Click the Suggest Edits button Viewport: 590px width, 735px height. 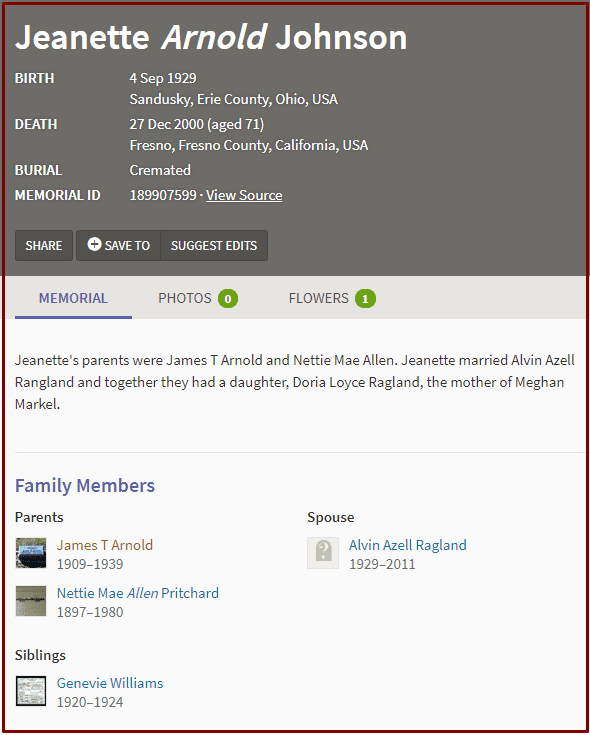point(214,245)
